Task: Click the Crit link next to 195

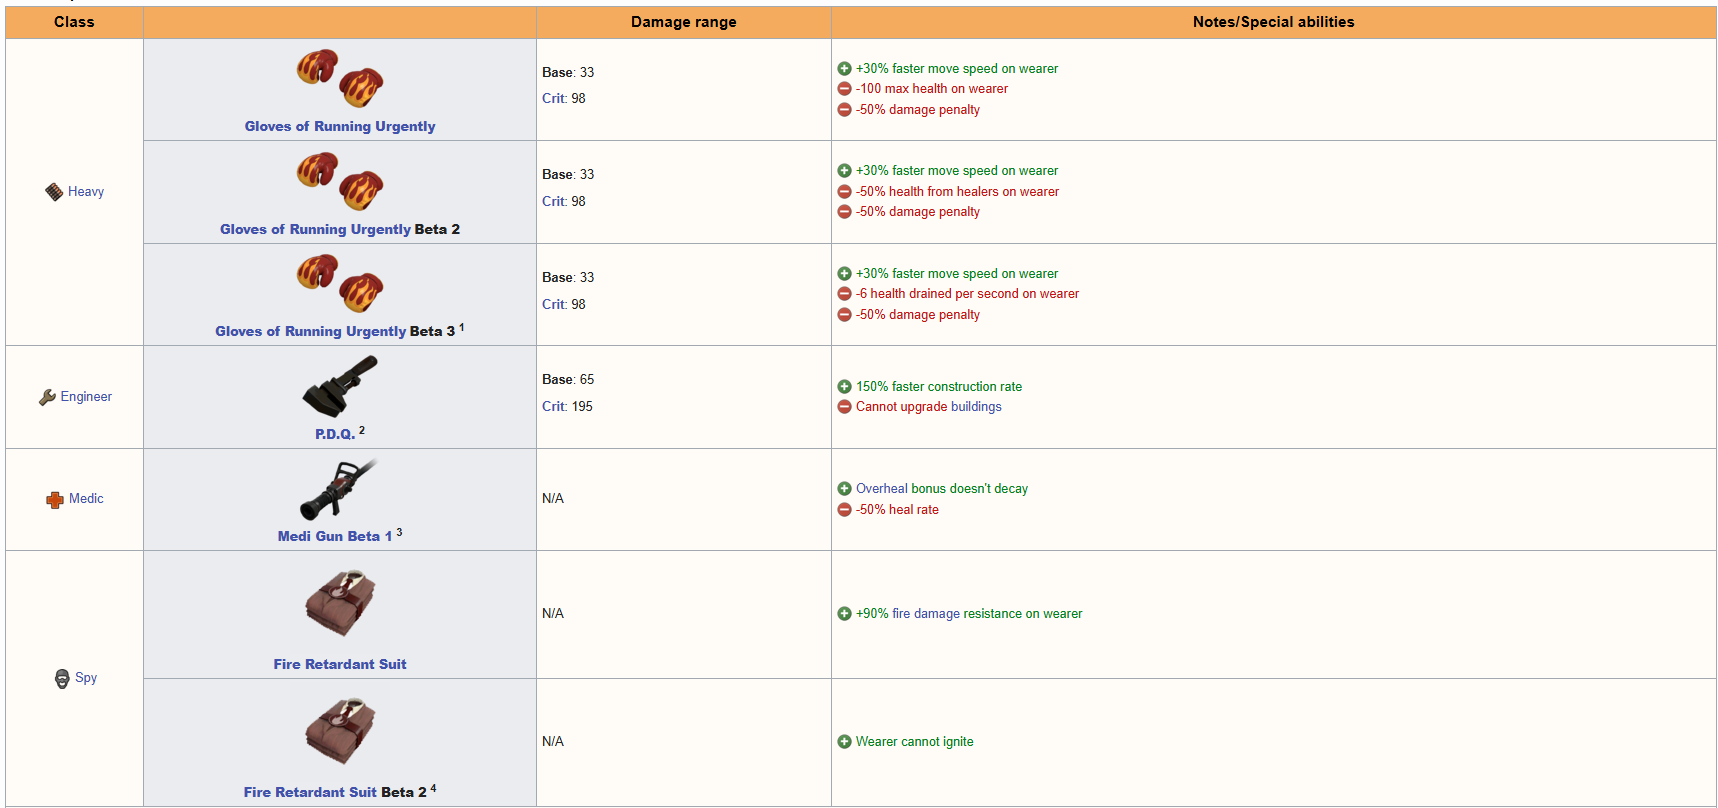Action: (x=554, y=407)
